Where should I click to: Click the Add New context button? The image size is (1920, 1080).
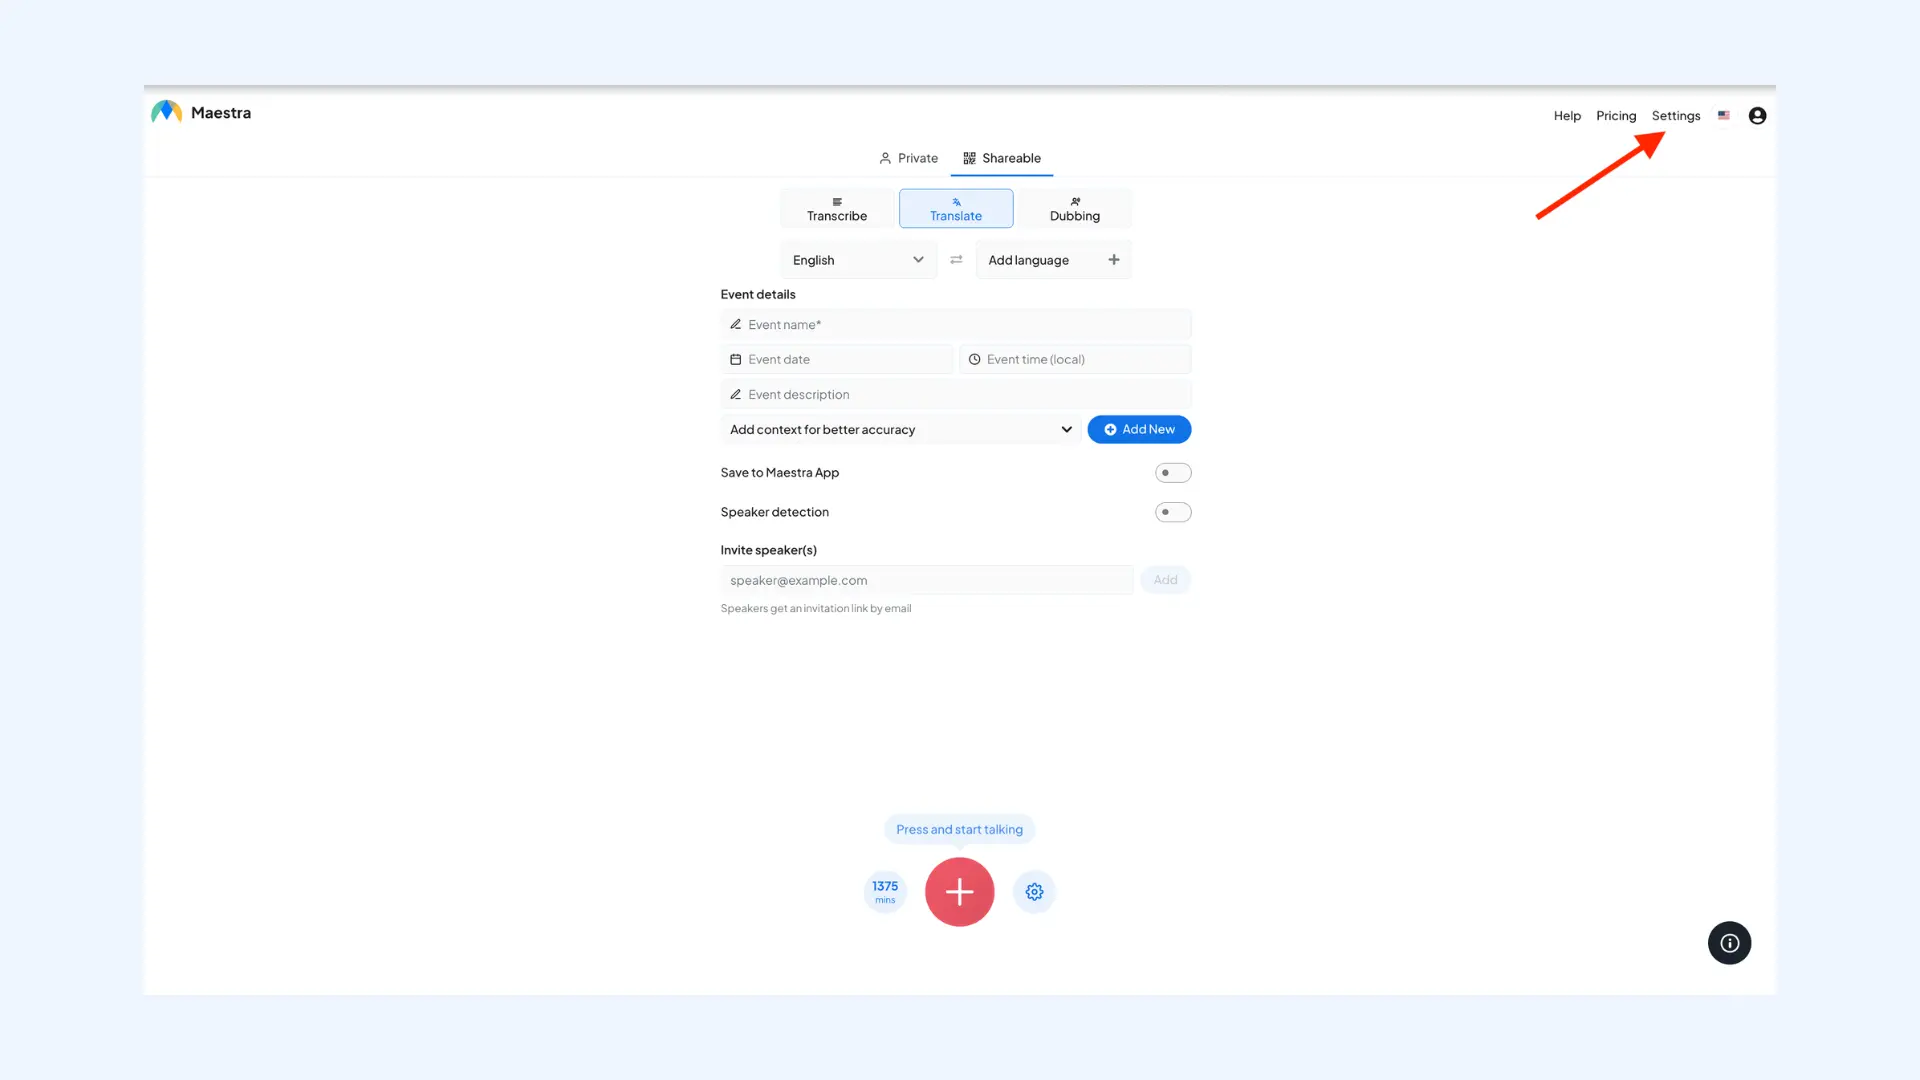[1138, 429]
